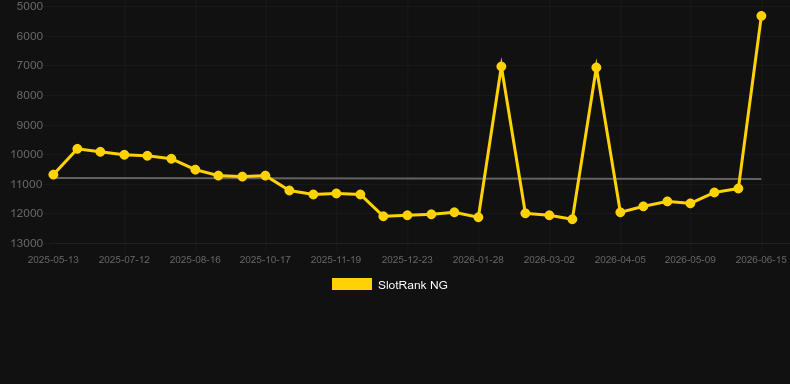Click the y-axis value 12000
Screen dimensions: 790x384
(27, 214)
